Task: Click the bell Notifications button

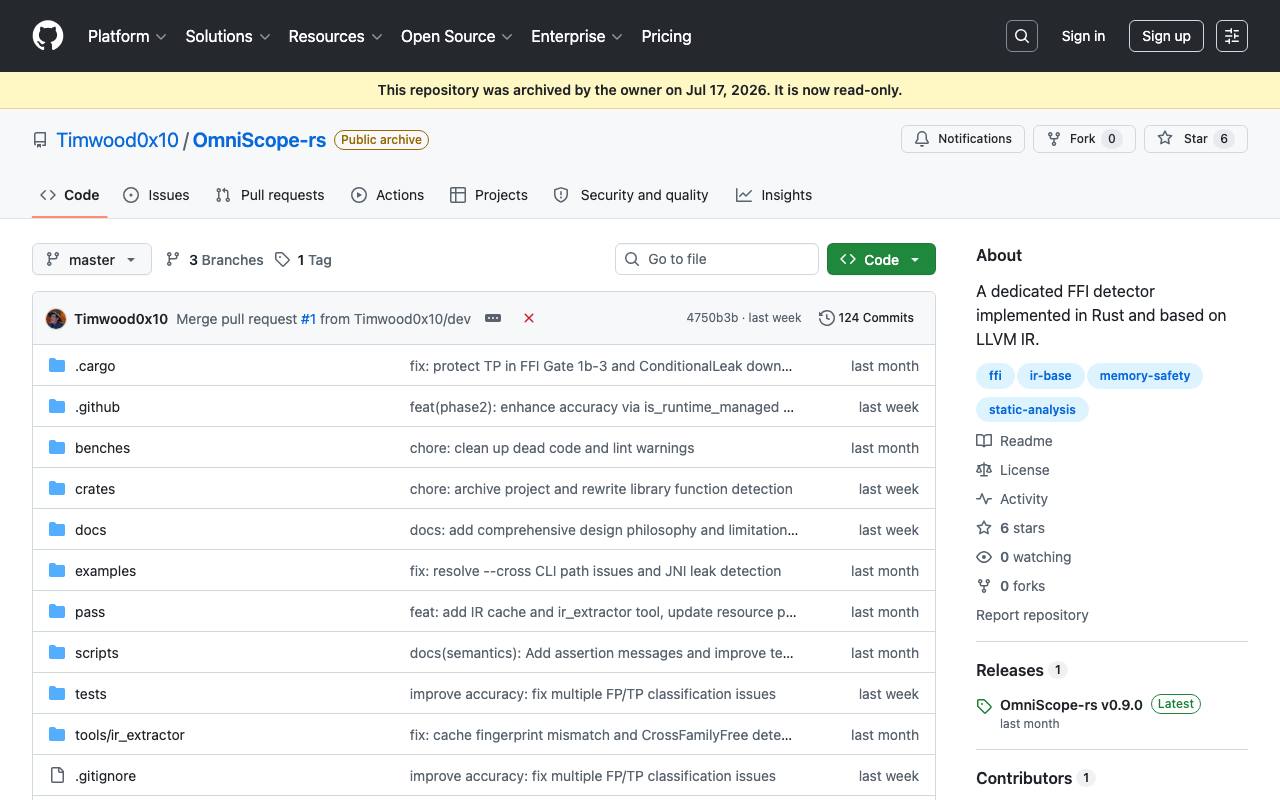Action: [x=963, y=139]
